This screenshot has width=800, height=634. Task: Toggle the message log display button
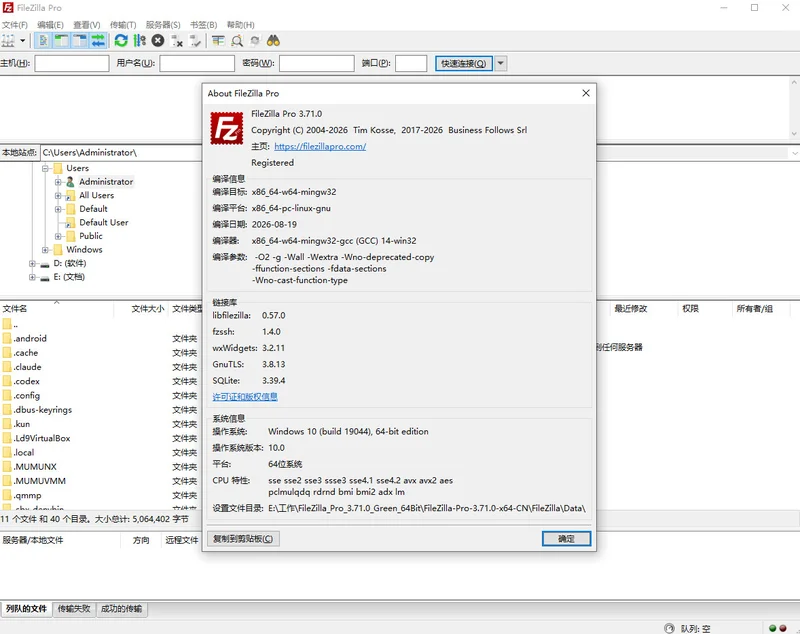click(x=43, y=41)
